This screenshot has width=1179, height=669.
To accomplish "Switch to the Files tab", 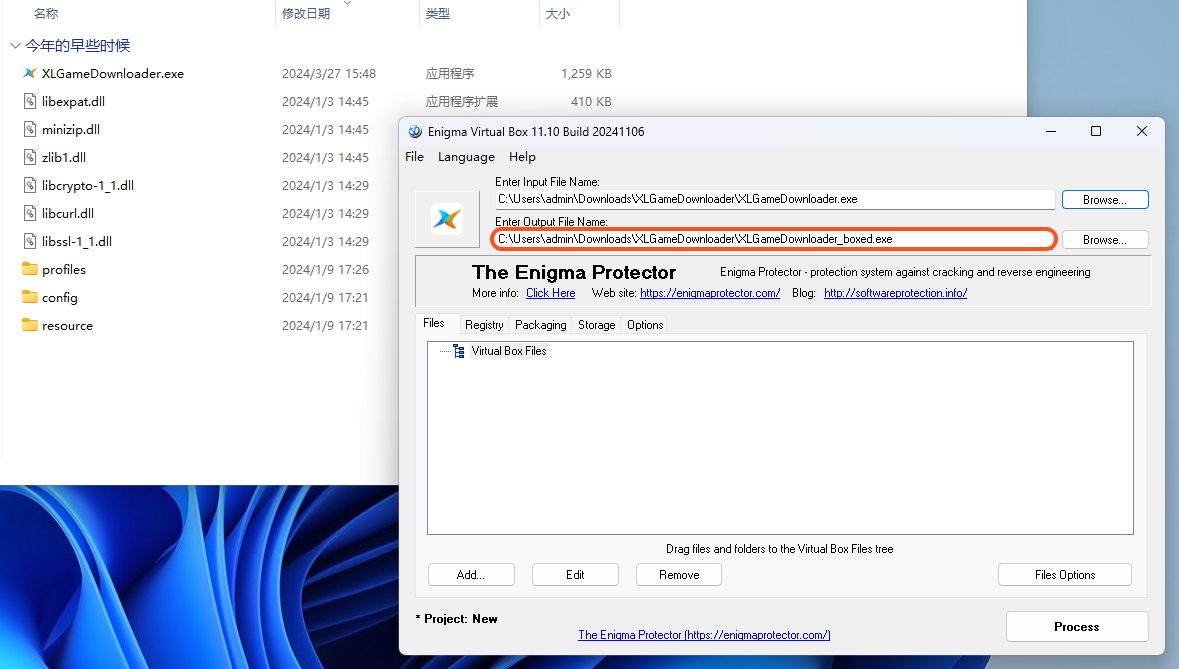I will click(434, 323).
